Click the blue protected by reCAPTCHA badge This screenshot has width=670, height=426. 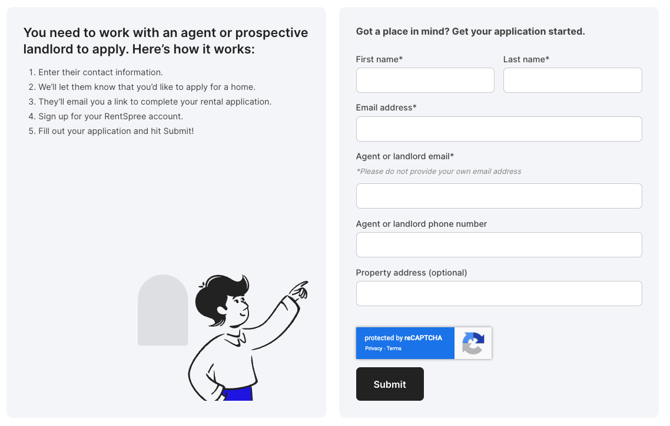tap(405, 343)
